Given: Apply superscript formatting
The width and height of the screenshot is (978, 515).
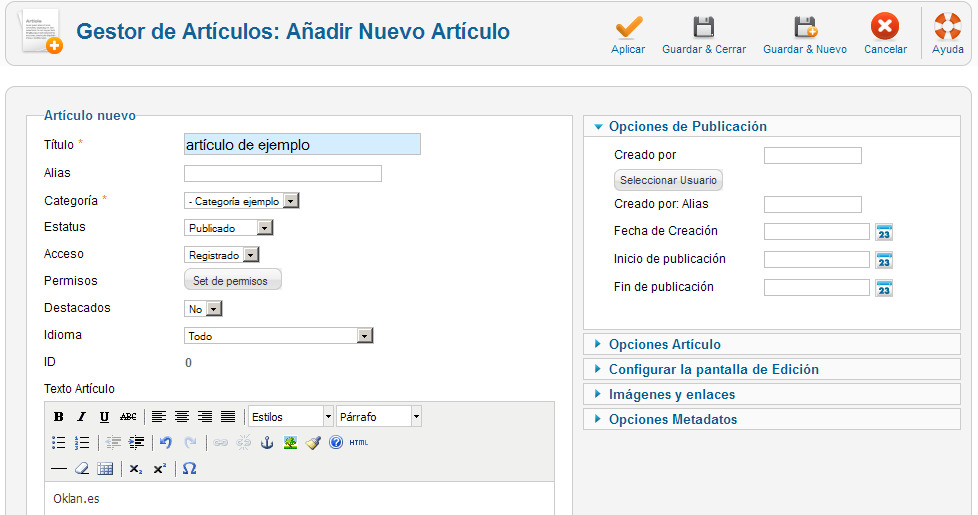Looking at the screenshot, I should click(x=160, y=469).
